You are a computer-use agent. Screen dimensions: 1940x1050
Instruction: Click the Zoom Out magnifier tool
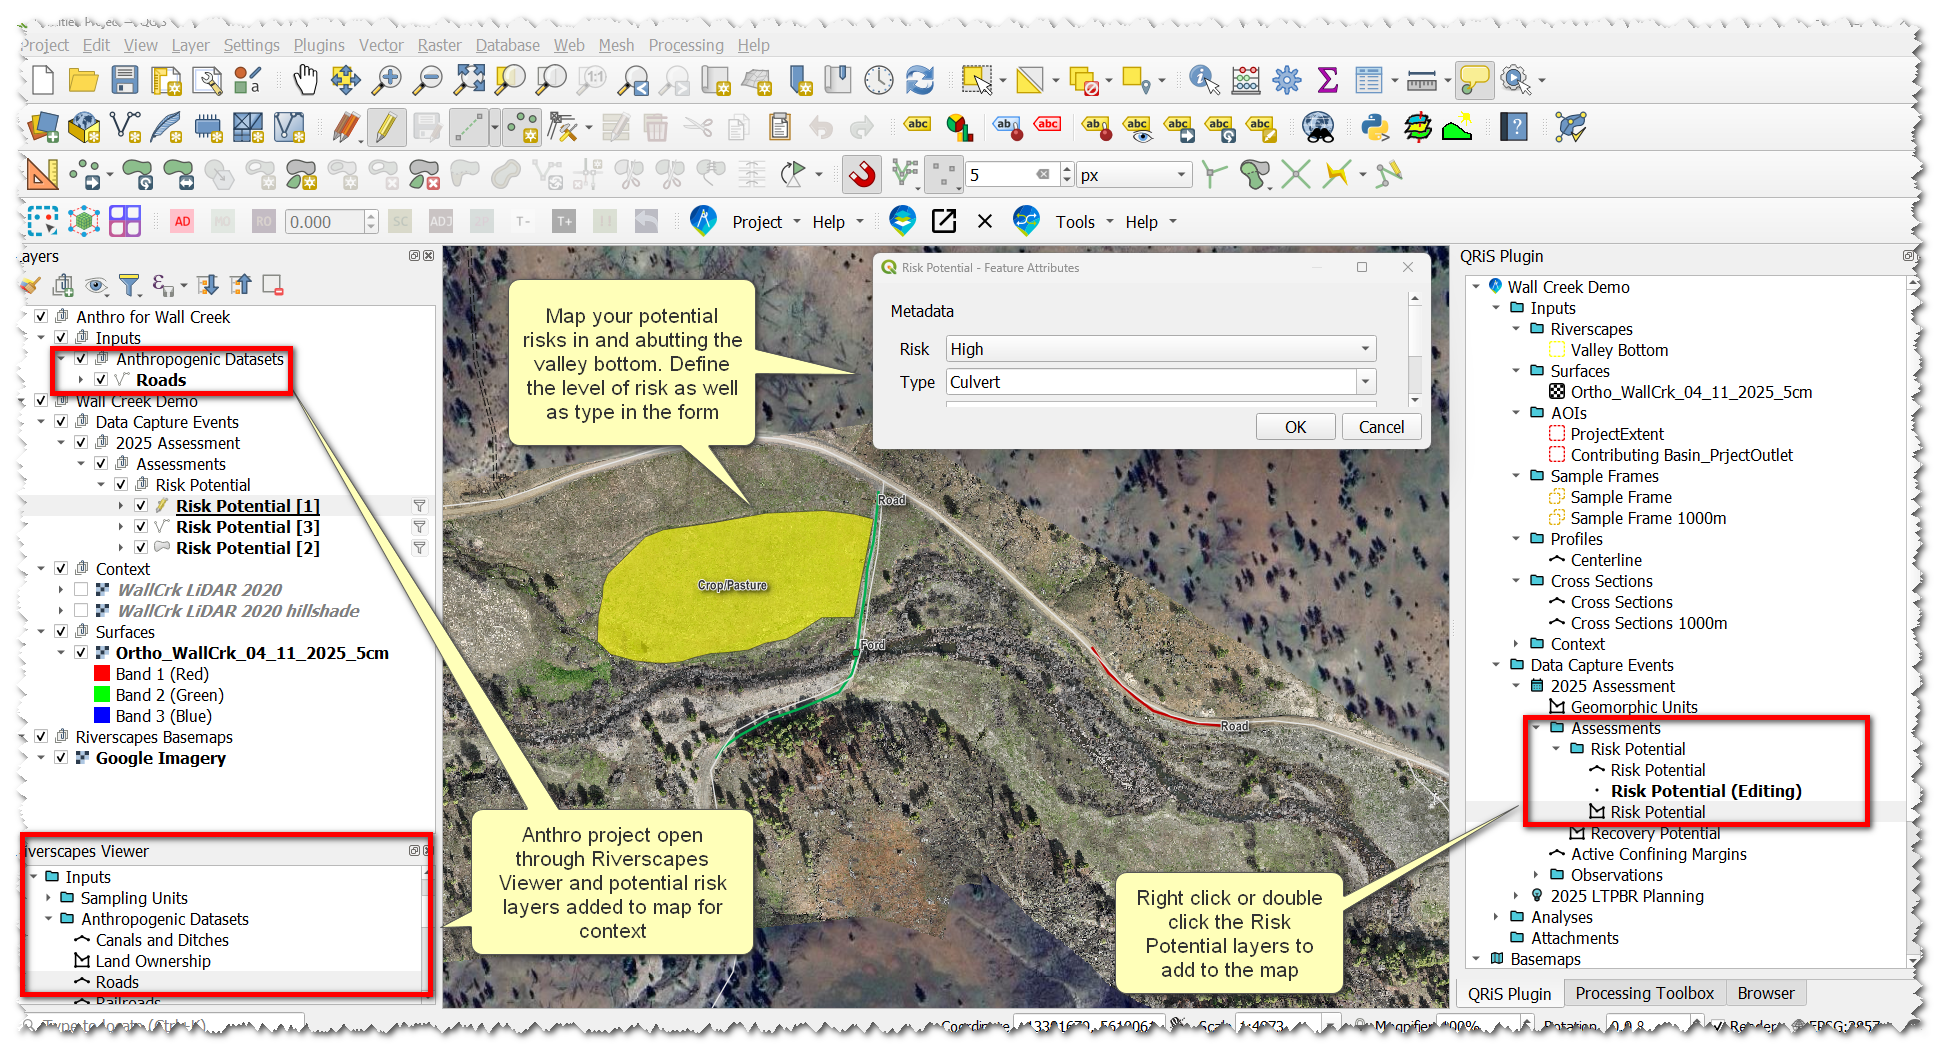(x=428, y=80)
